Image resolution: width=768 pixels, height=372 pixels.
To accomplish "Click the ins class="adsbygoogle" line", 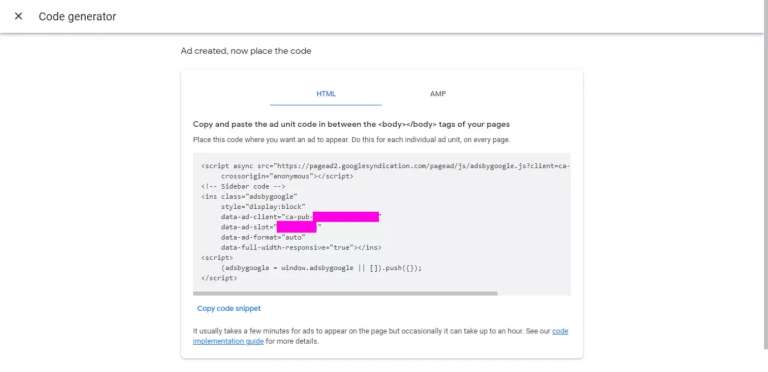I will pyautogui.click(x=249, y=197).
